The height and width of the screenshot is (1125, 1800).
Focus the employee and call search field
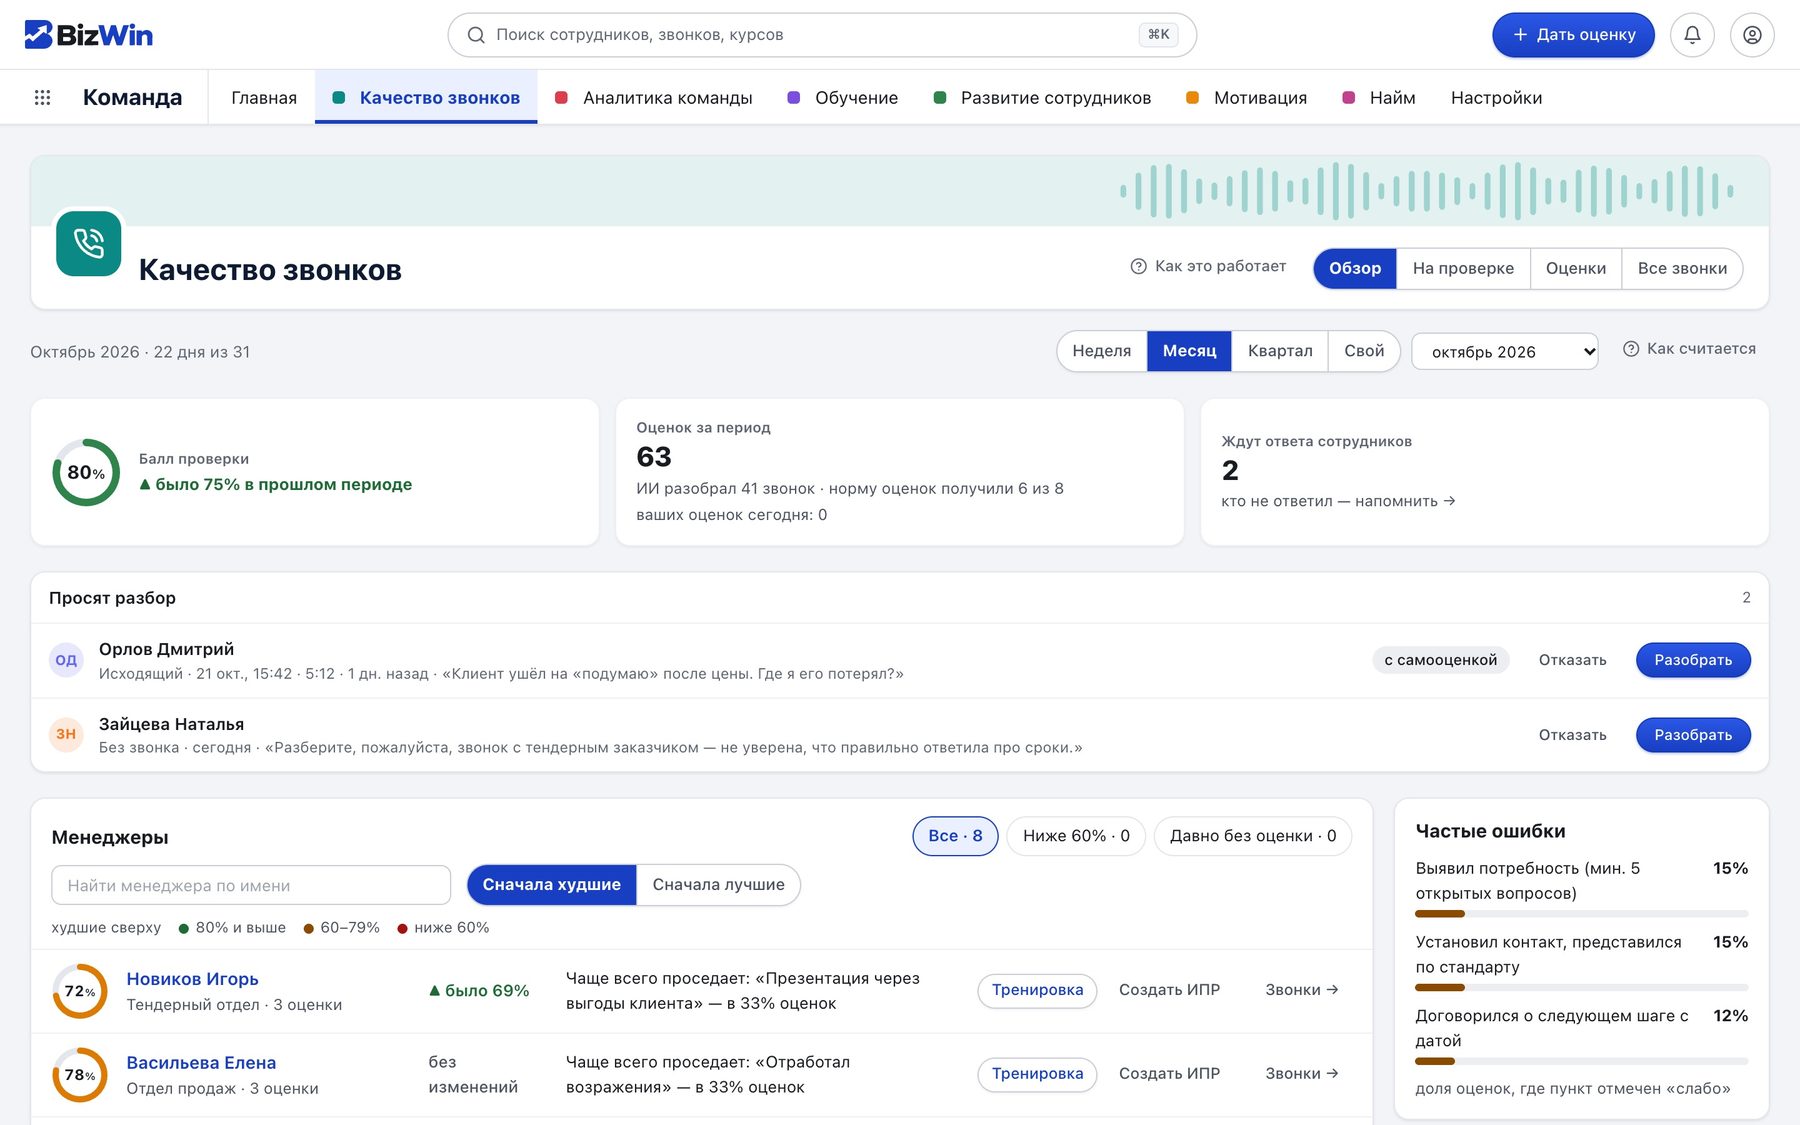[x=822, y=35]
